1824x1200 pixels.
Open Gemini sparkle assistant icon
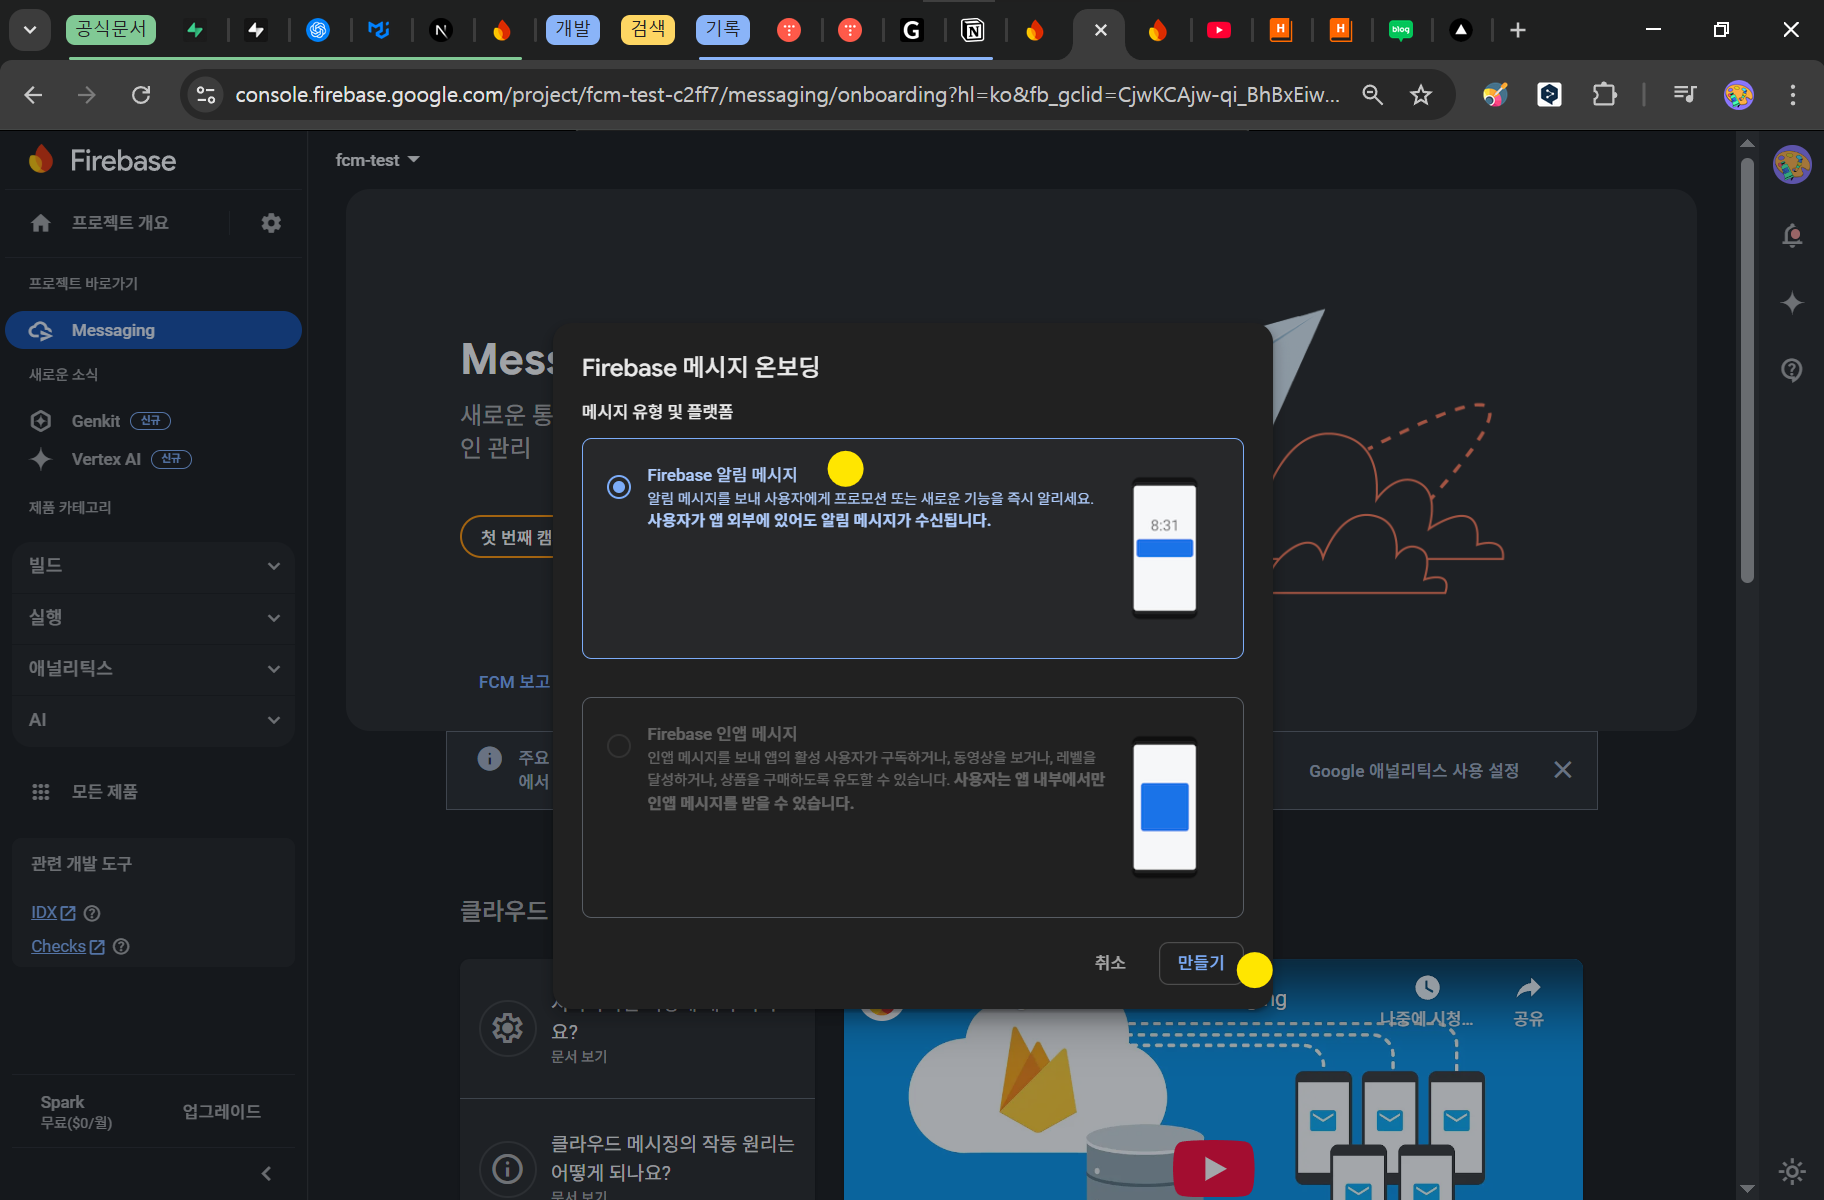1792,303
